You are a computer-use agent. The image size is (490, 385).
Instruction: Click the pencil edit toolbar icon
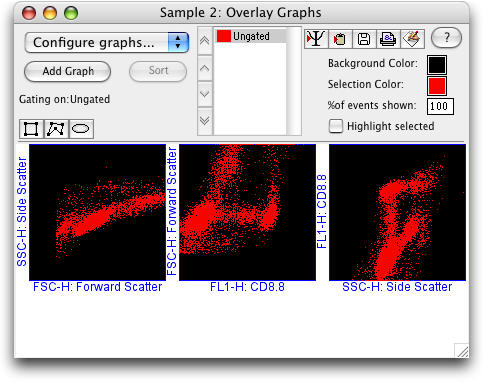tap(412, 39)
